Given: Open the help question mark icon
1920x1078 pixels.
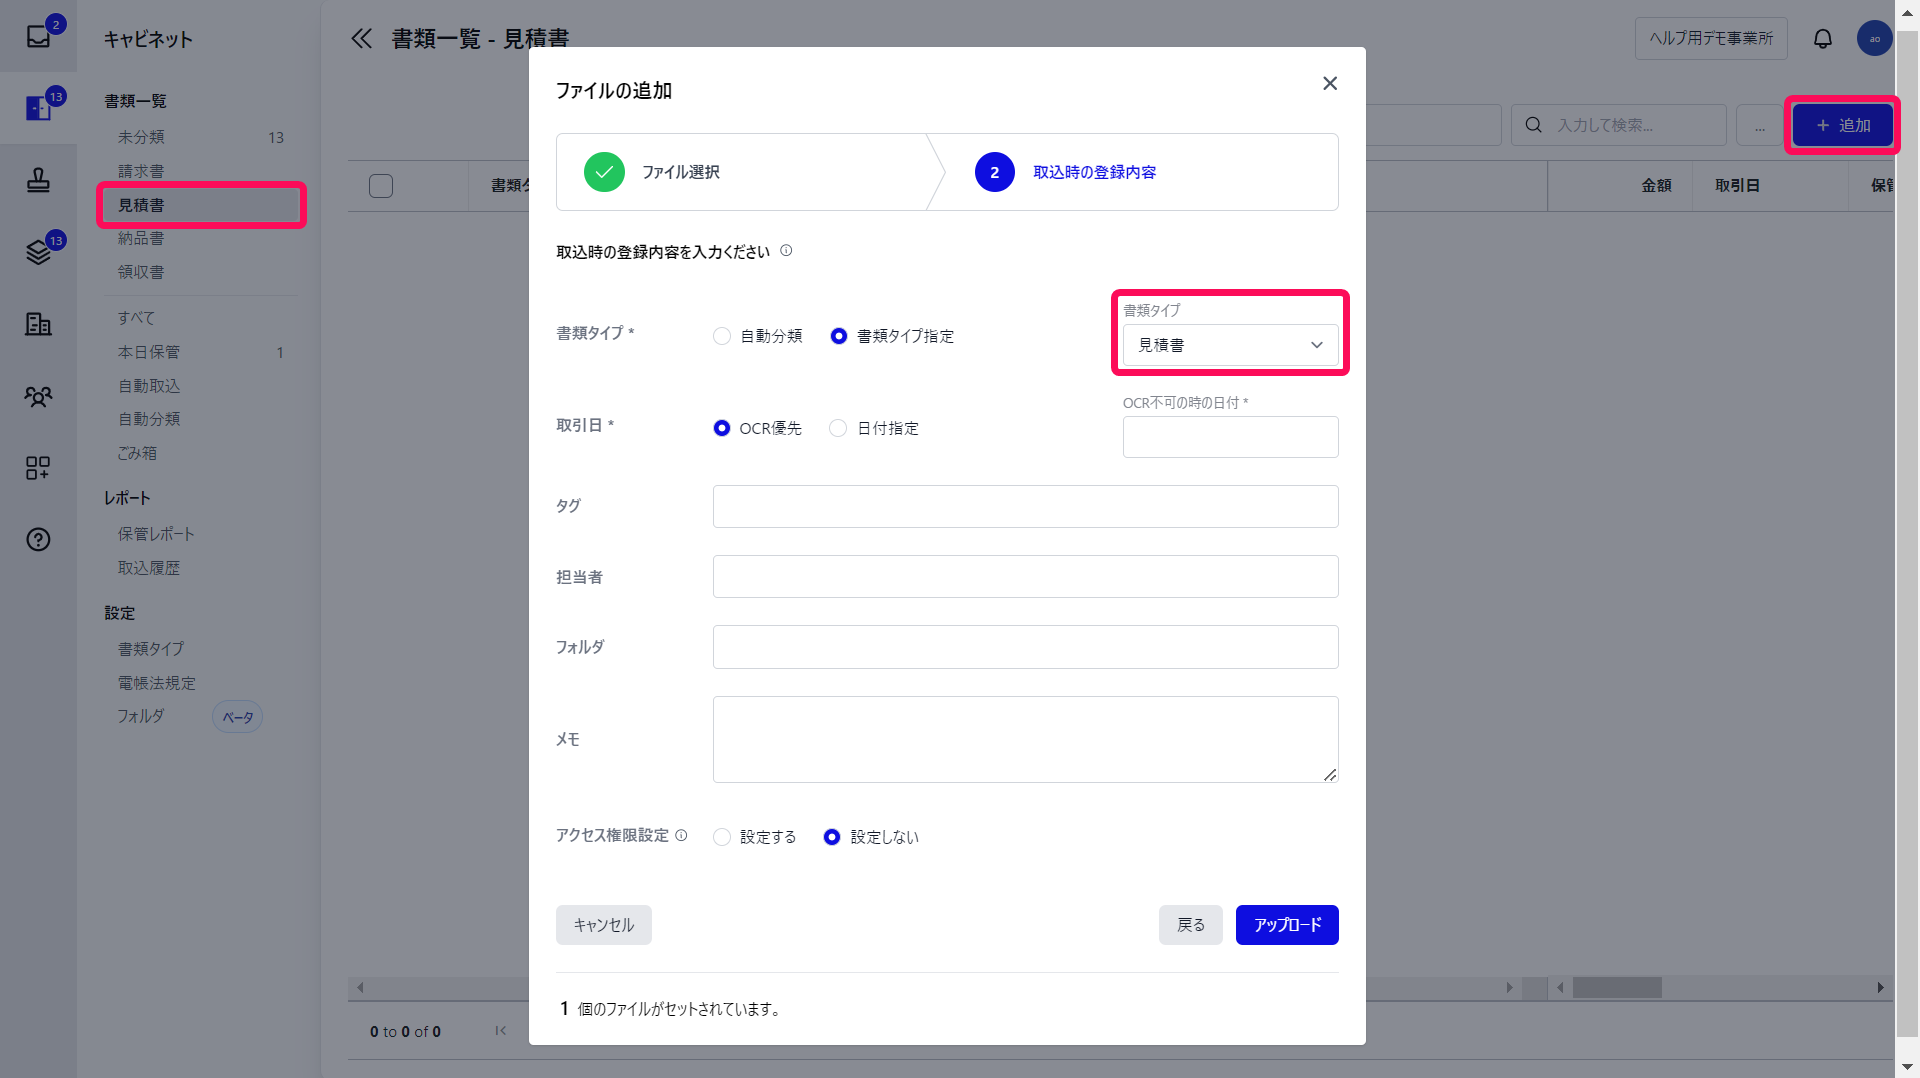Looking at the screenshot, I should [38, 540].
